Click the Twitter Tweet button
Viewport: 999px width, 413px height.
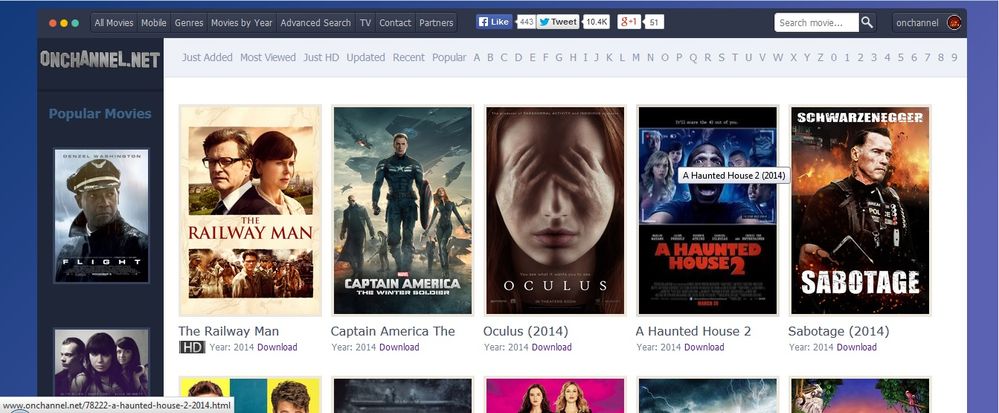coord(557,22)
